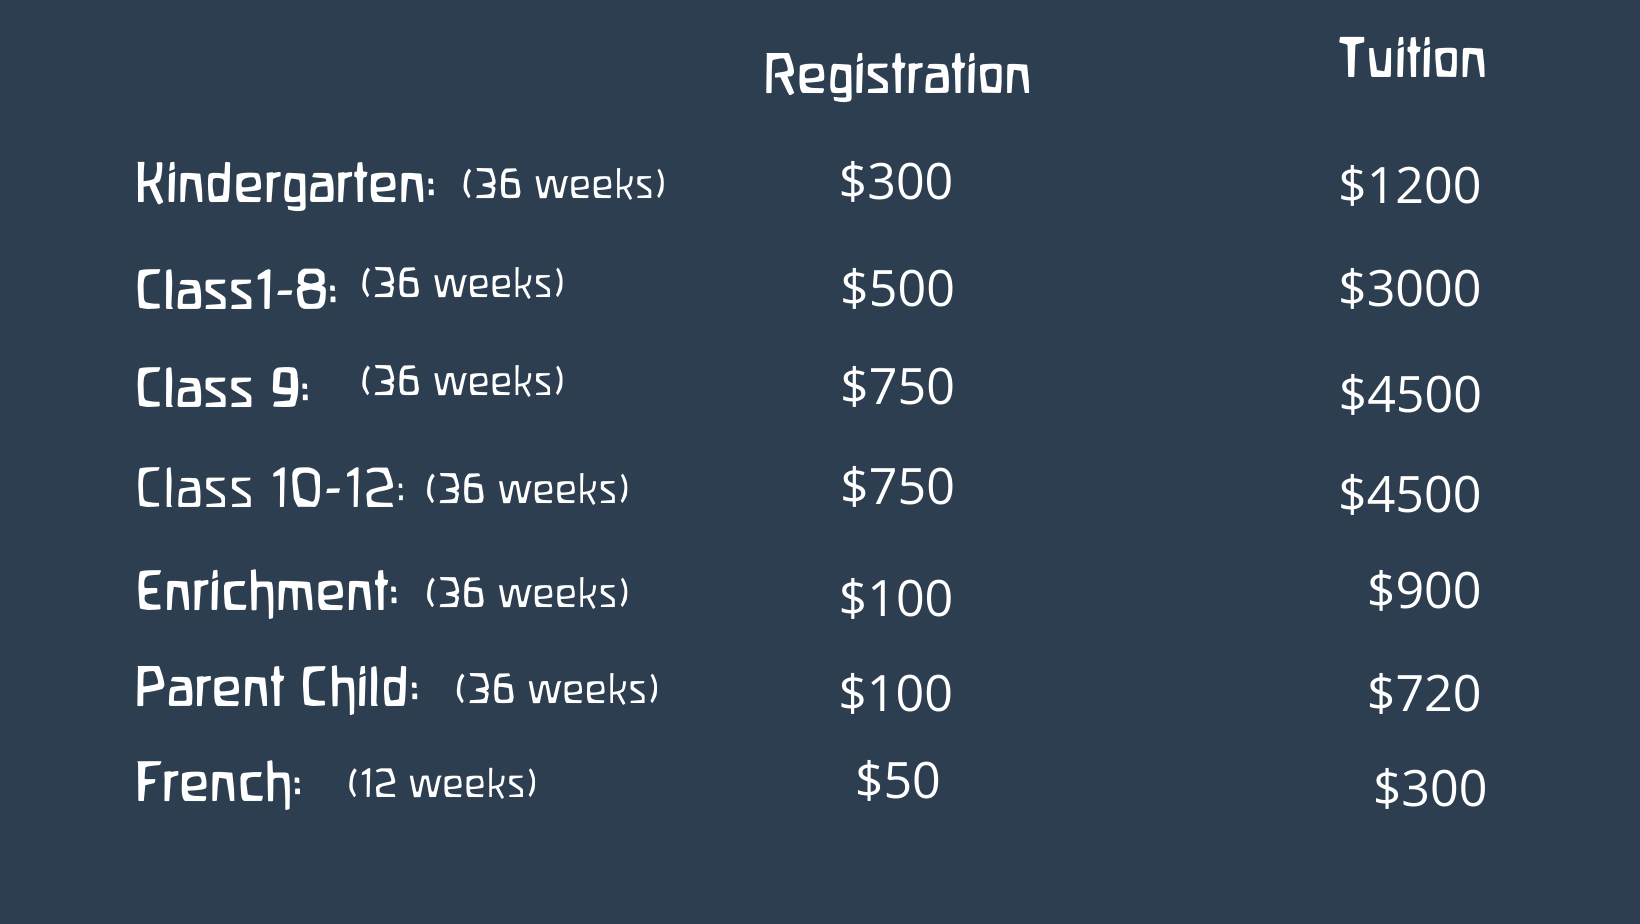Click the Class1-8 row label
The height and width of the screenshot is (924, 1640).
(x=236, y=290)
